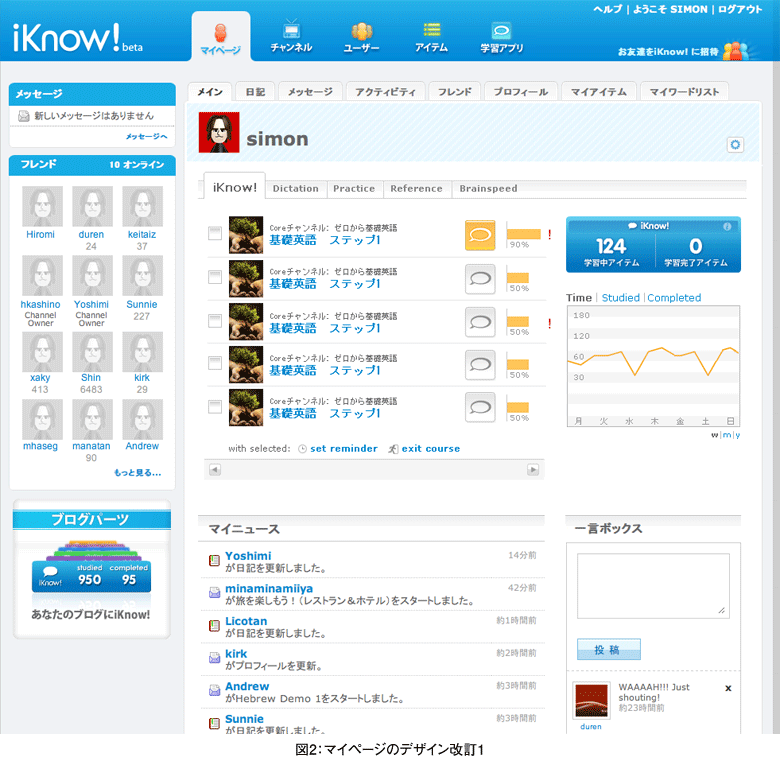The width and height of the screenshot is (780, 760).
Task: Check the fifth course row checkbox
Action: pyautogui.click(x=215, y=406)
